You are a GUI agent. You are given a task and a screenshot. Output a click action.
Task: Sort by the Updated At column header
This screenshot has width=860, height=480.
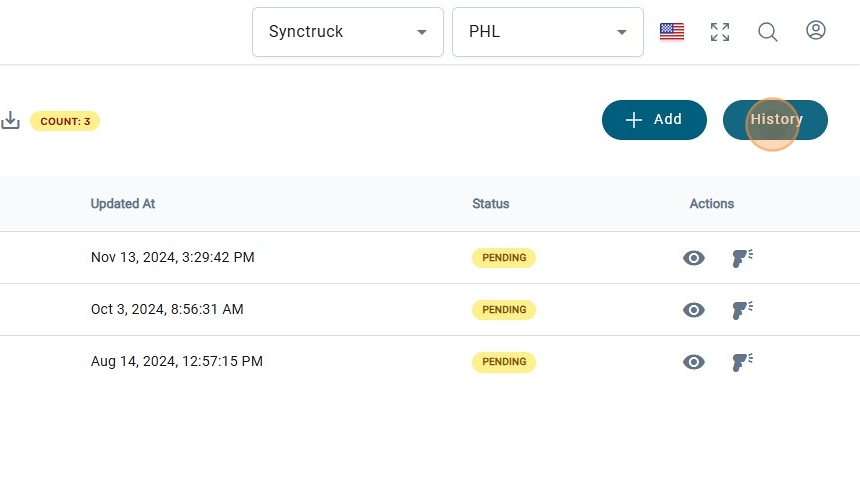[123, 204]
